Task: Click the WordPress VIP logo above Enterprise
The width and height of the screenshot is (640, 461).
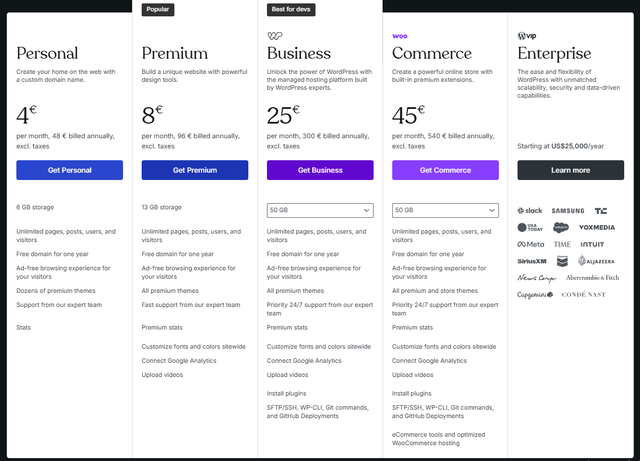Action: (x=527, y=36)
